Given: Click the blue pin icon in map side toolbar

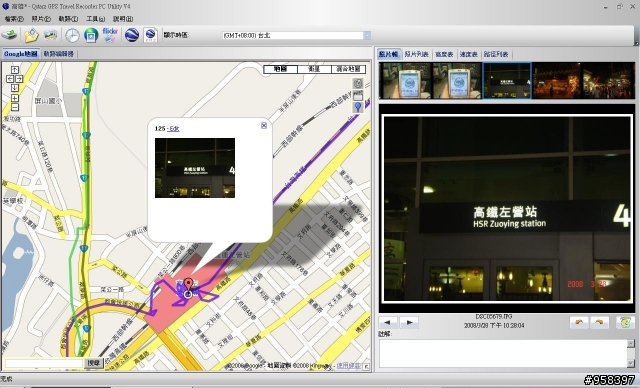Looking at the screenshot, I should [358, 107].
